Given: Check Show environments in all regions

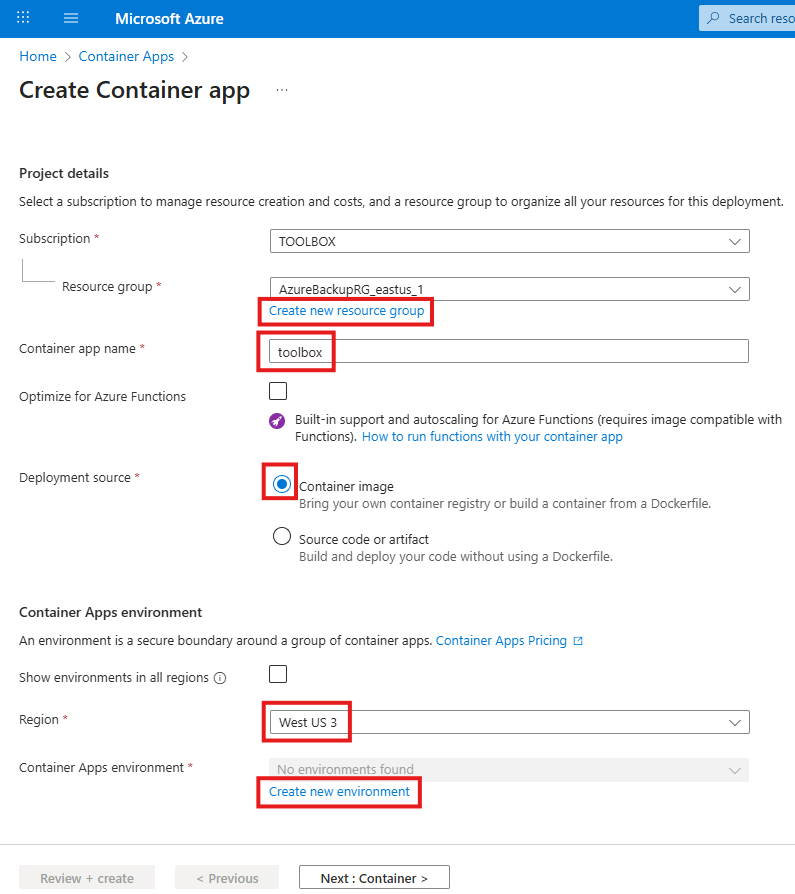Looking at the screenshot, I should 278,673.
